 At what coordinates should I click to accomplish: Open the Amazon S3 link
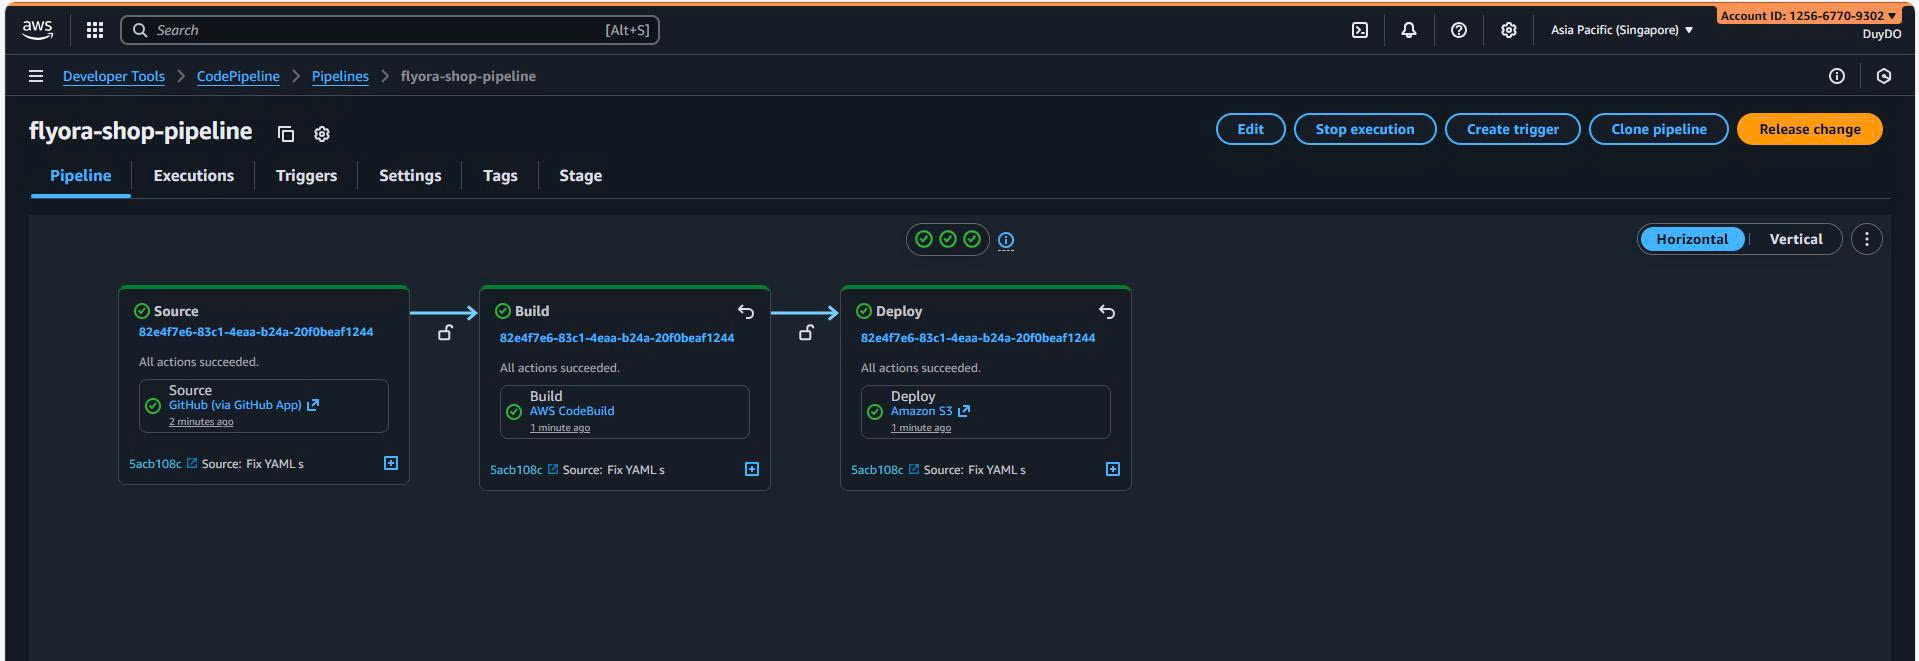point(930,411)
